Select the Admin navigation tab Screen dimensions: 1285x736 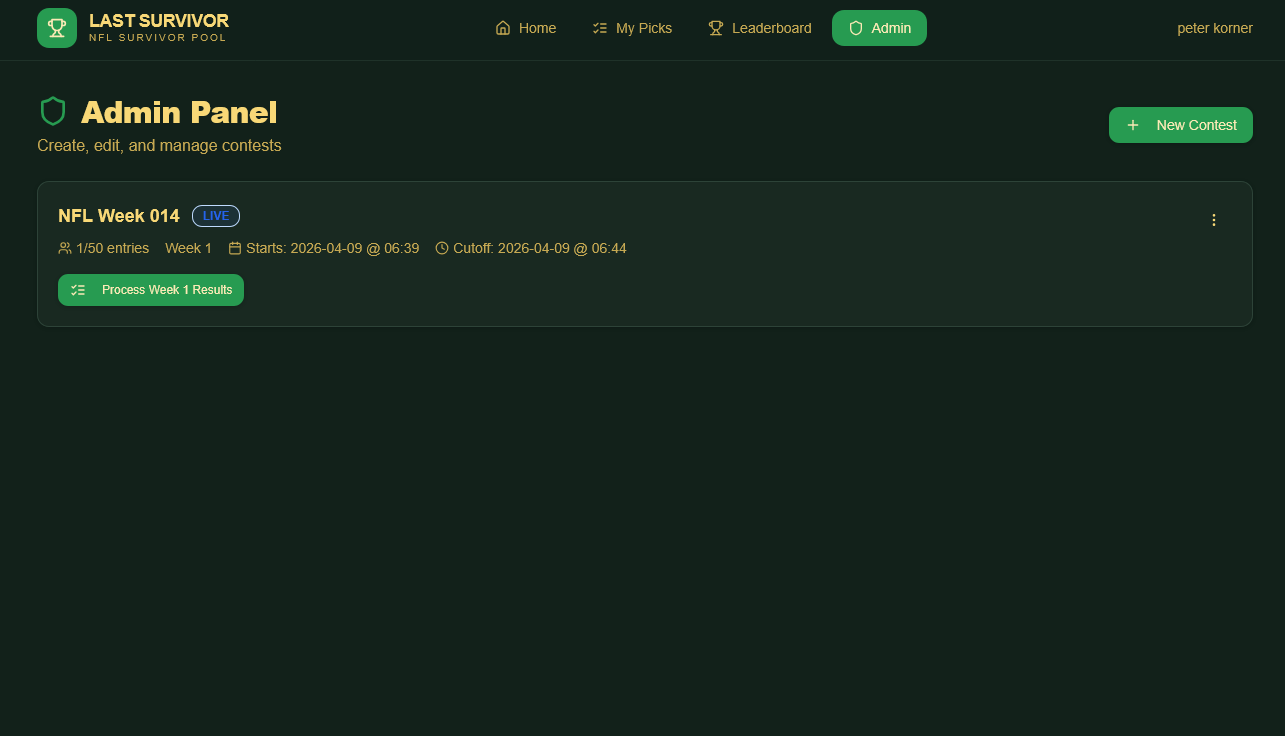click(x=879, y=28)
